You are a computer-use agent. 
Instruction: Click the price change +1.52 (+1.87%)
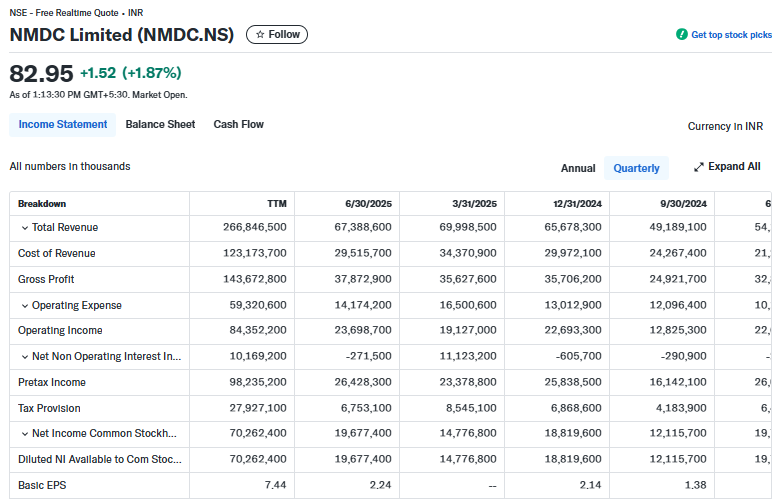click(131, 73)
